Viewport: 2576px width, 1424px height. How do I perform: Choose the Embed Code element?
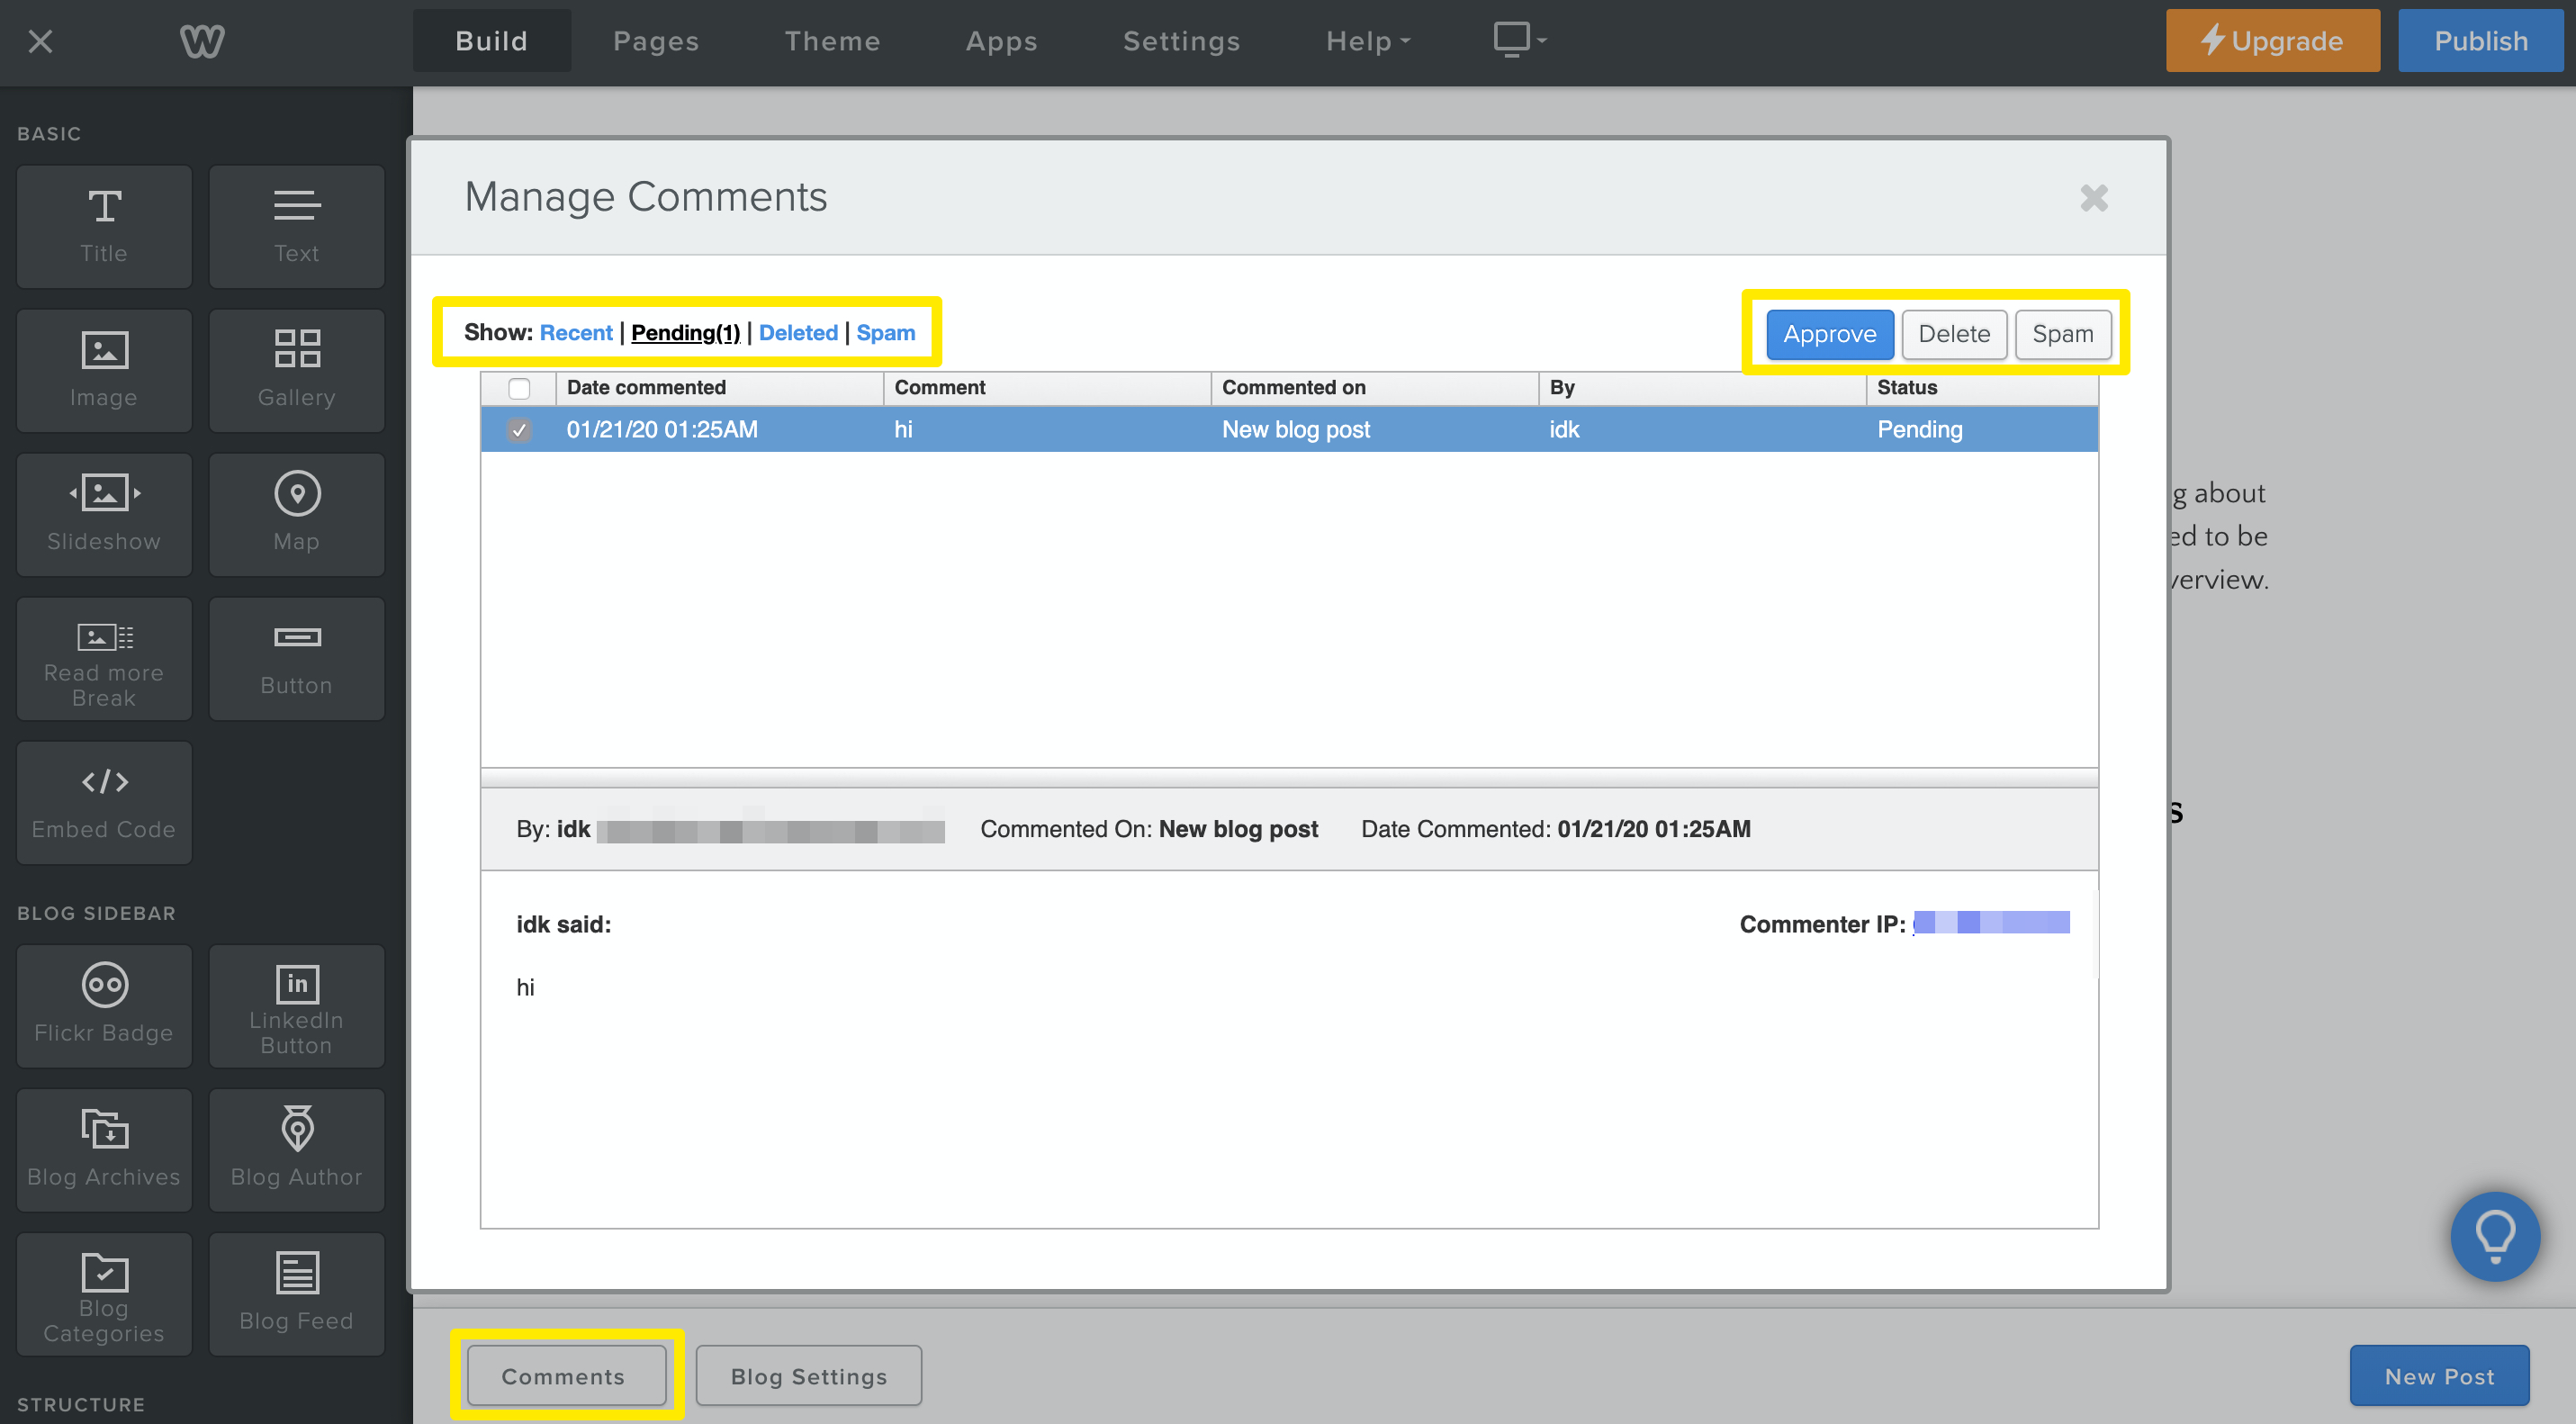(104, 802)
